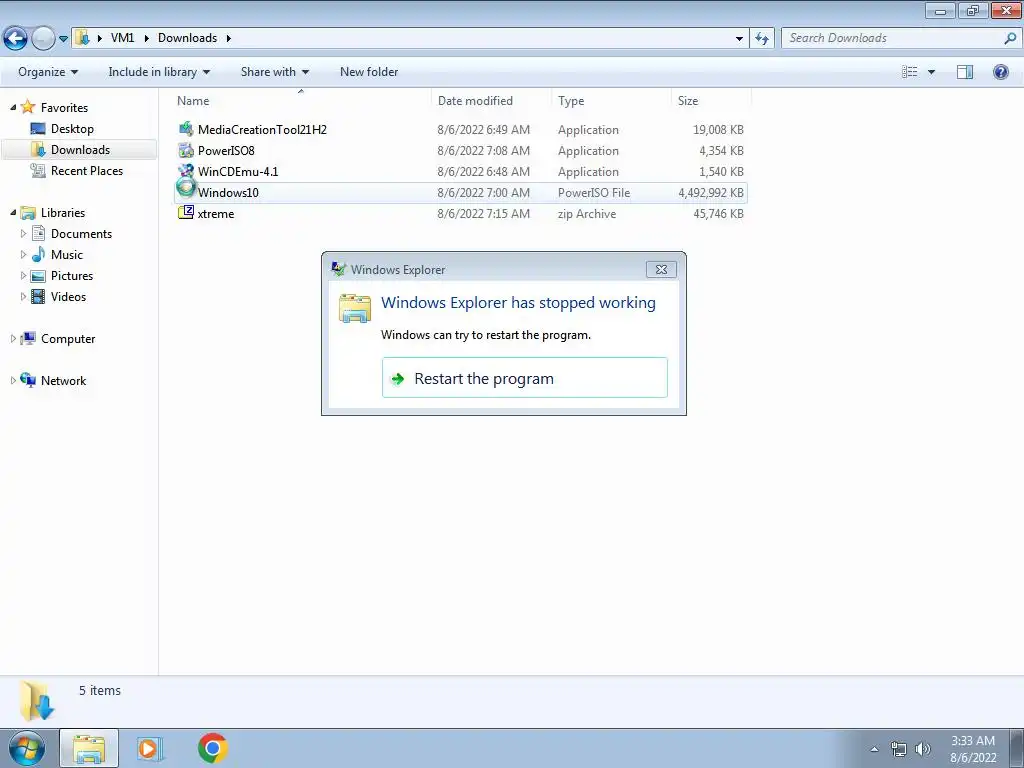This screenshot has height=768, width=1024.
Task: Open the recent pages dropdown arrow
Action: click(63, 39)
